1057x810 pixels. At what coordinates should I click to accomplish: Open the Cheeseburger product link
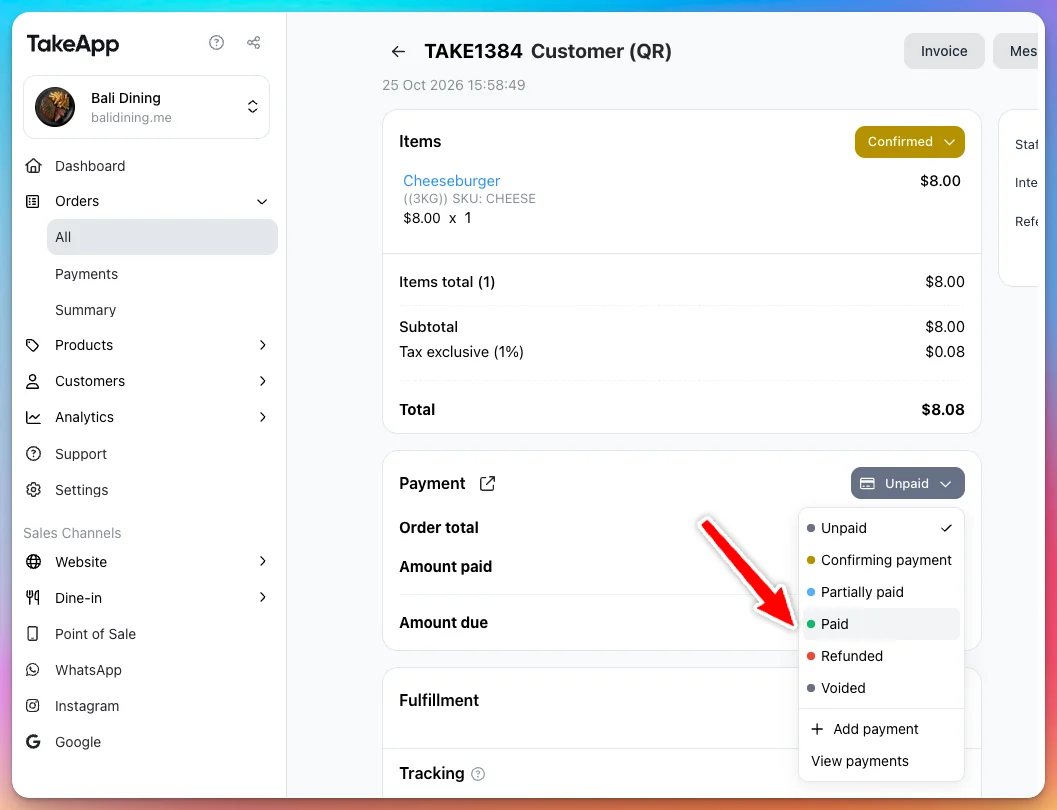[x=451, y=181]
